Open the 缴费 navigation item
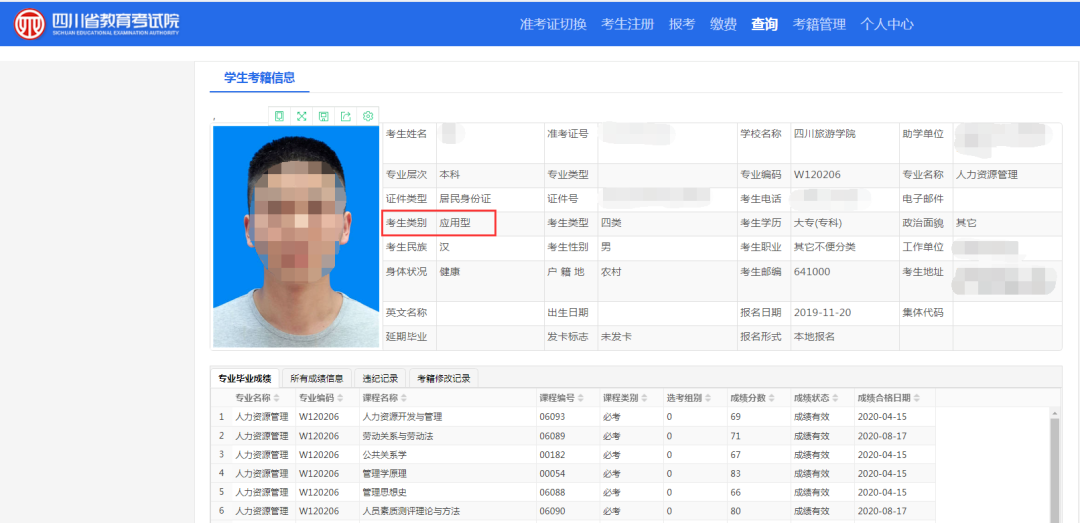The image size is (1080, 523). click(723, 25)
